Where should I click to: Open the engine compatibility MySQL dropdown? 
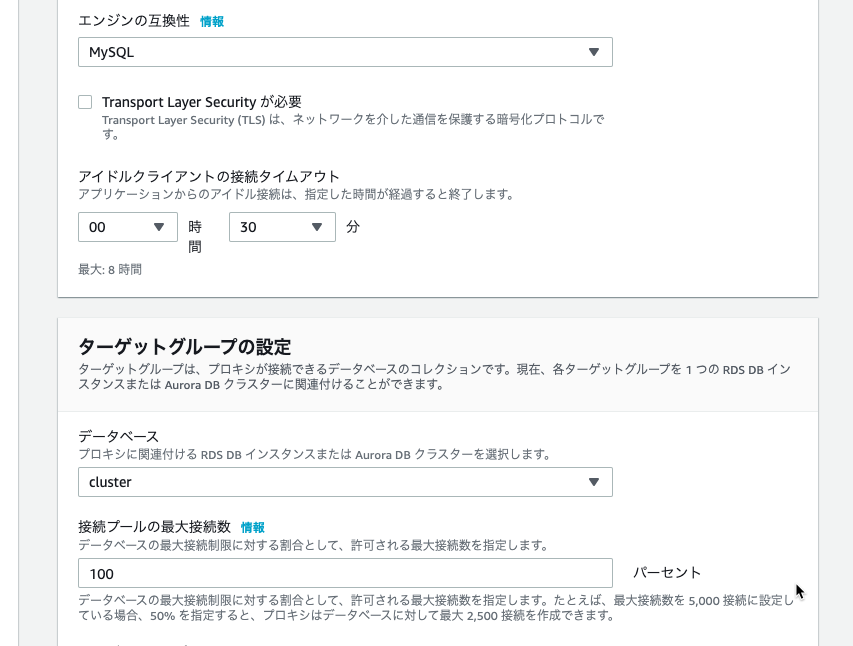click(x=345, y=52)
